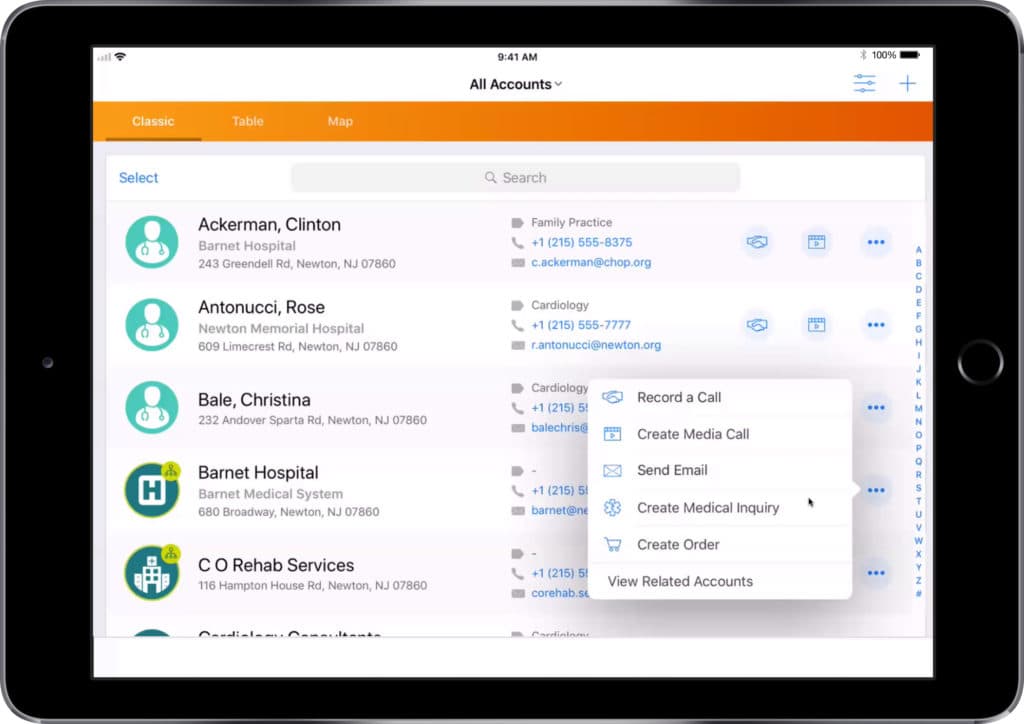Open the filter settings sliders icon
The image size is (1024, 724).
tap(864, 84)
